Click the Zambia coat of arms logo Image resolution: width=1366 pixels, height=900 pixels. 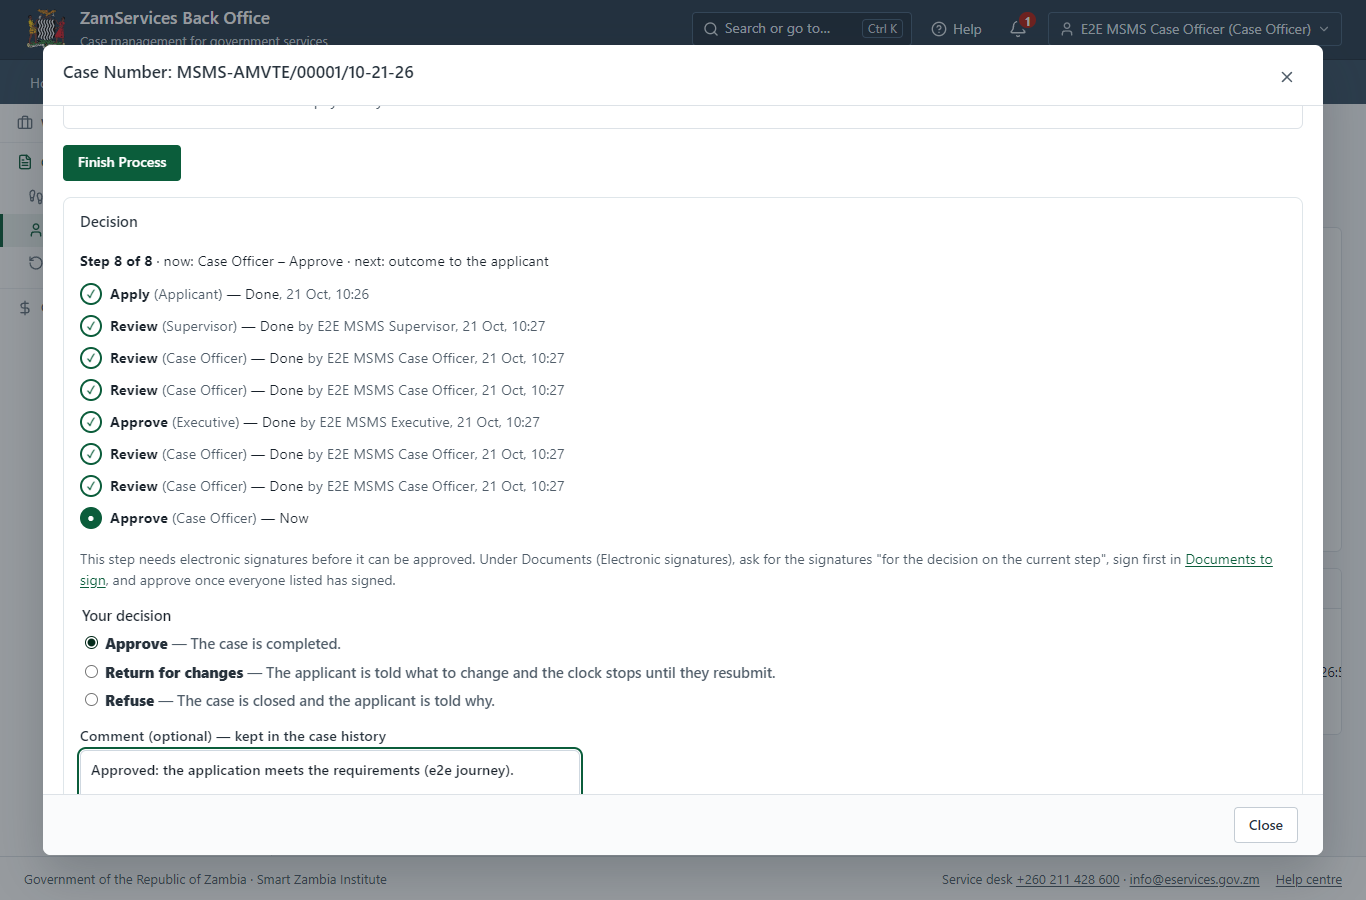click(x=46, y=28)
